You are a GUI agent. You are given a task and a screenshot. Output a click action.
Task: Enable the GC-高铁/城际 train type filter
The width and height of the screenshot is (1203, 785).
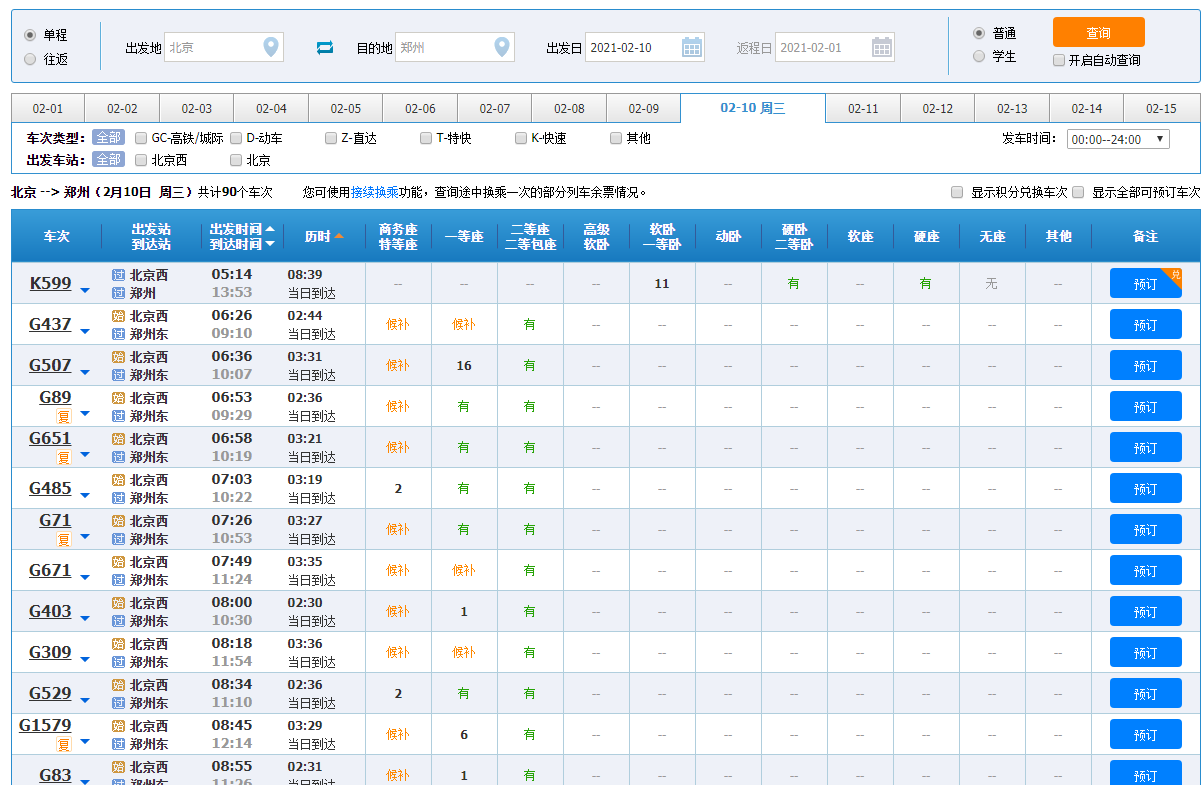pyautogui.click(x=141, y=138)
